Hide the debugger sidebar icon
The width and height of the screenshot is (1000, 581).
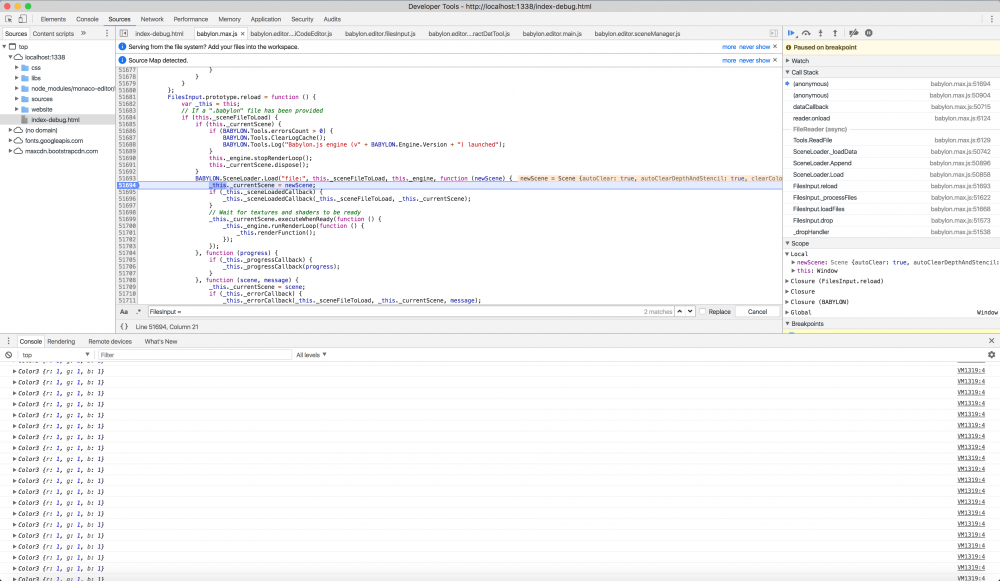click(x=774, y=33)
